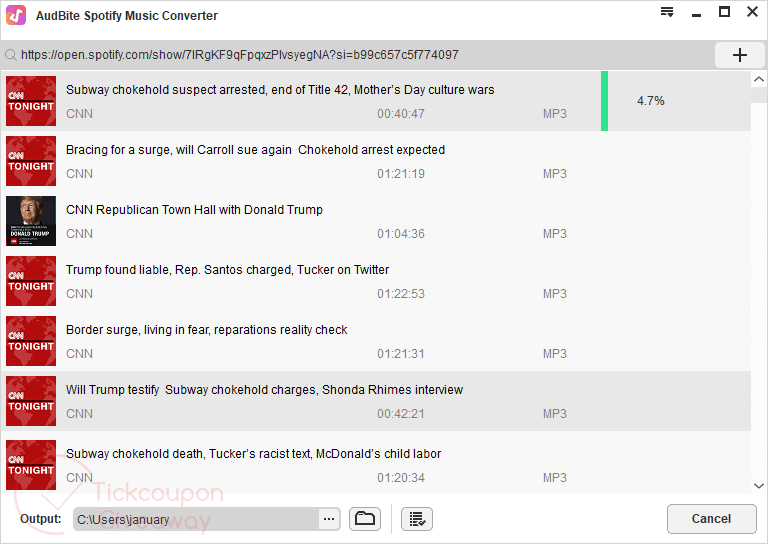This screenshot has height=546, width=769.
Task: Cancel the conversion
Action: pyautogui.click(x=711, y=519)
